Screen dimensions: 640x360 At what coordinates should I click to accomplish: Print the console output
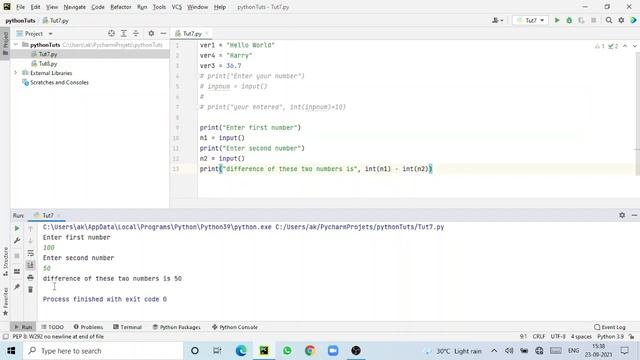31,278
